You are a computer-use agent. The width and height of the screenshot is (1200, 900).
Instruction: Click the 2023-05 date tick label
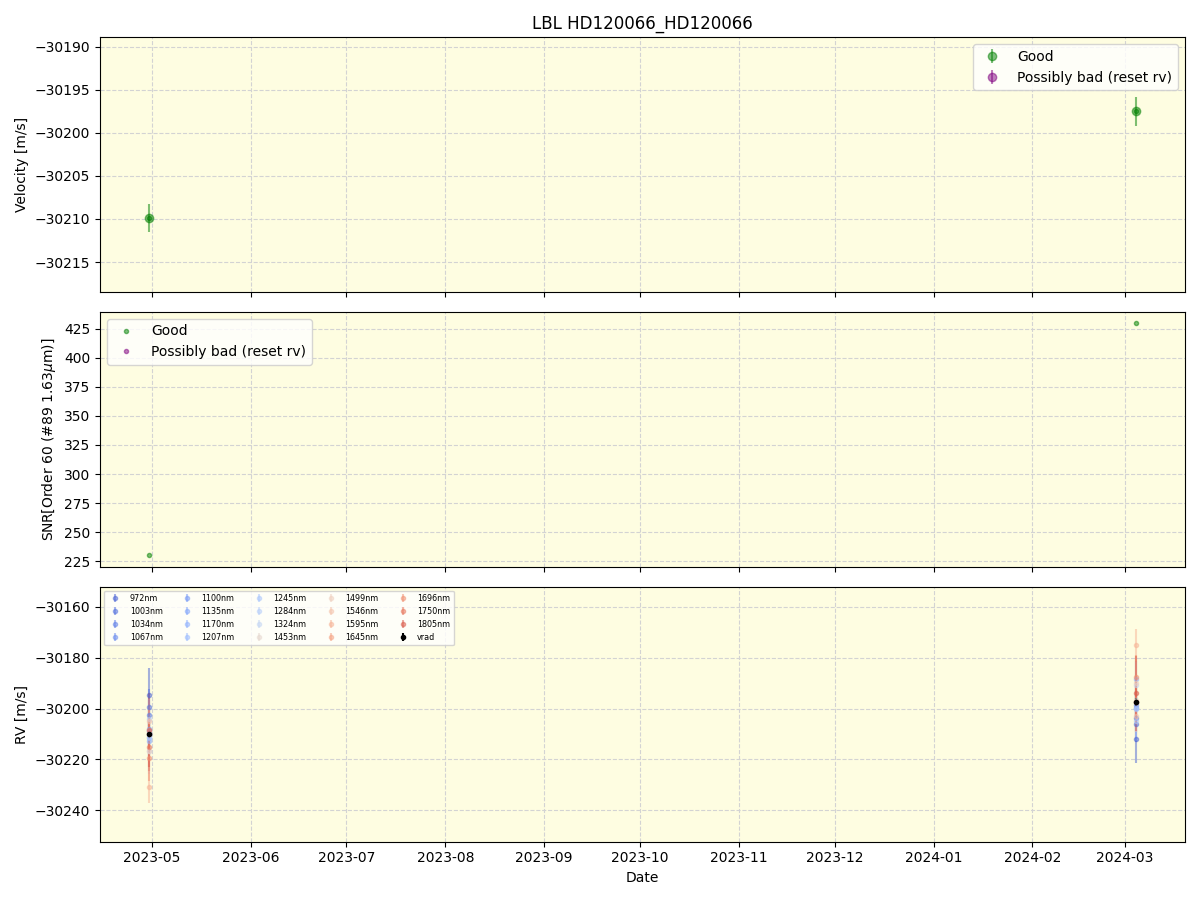point(152,857)
